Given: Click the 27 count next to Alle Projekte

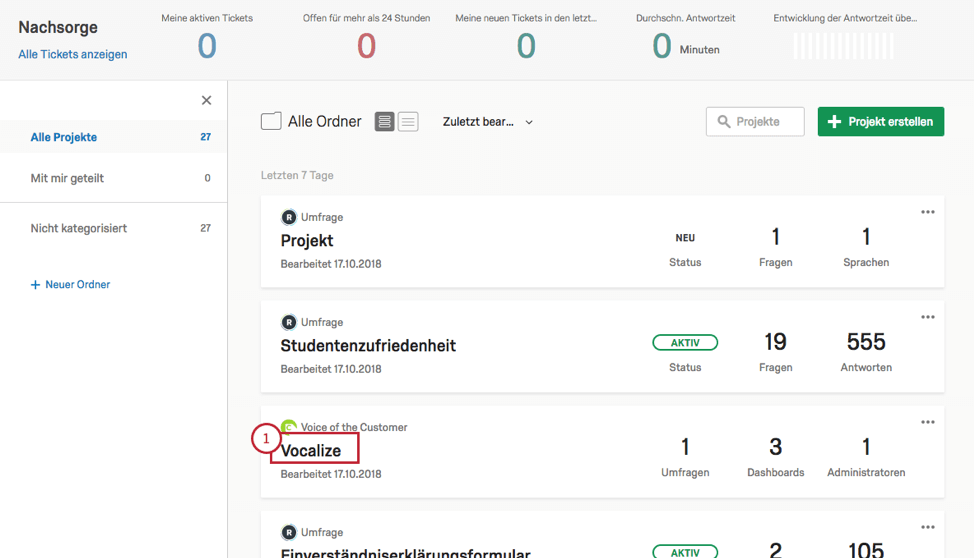Looking at the screenshot, I should (206, 137).
